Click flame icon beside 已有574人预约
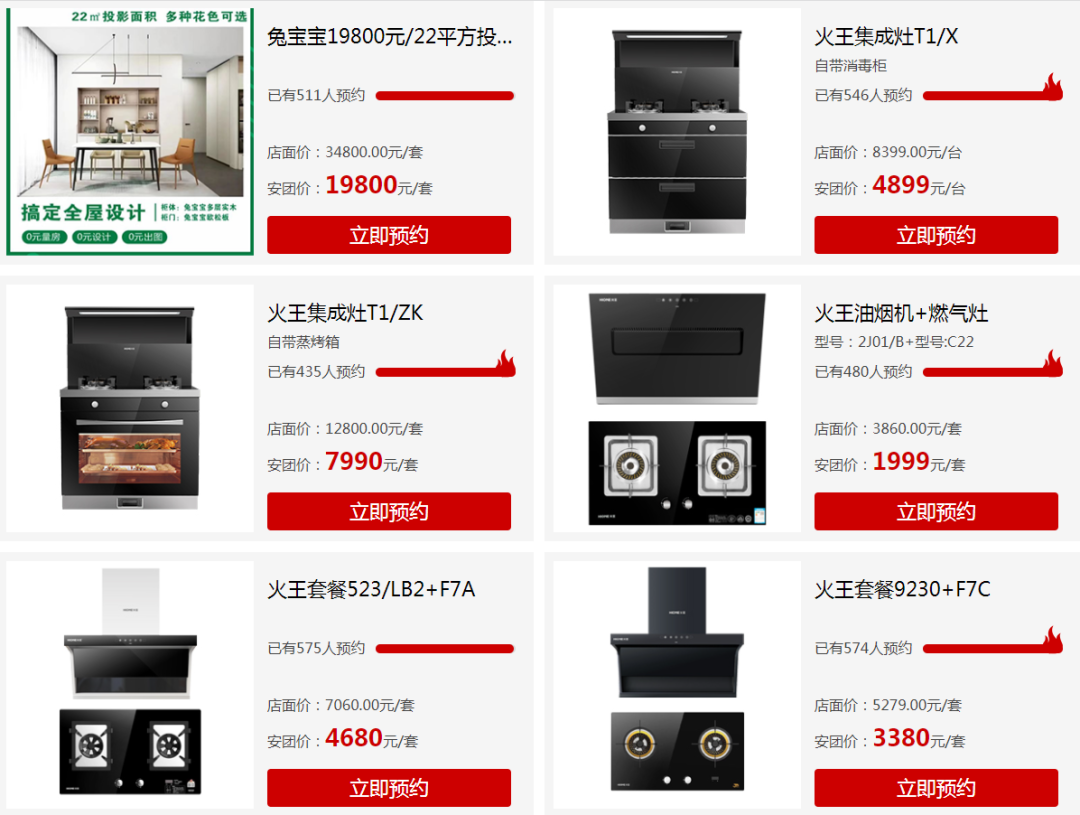Viewport: 1080px width, 815px height. [x=1052, y=639]
